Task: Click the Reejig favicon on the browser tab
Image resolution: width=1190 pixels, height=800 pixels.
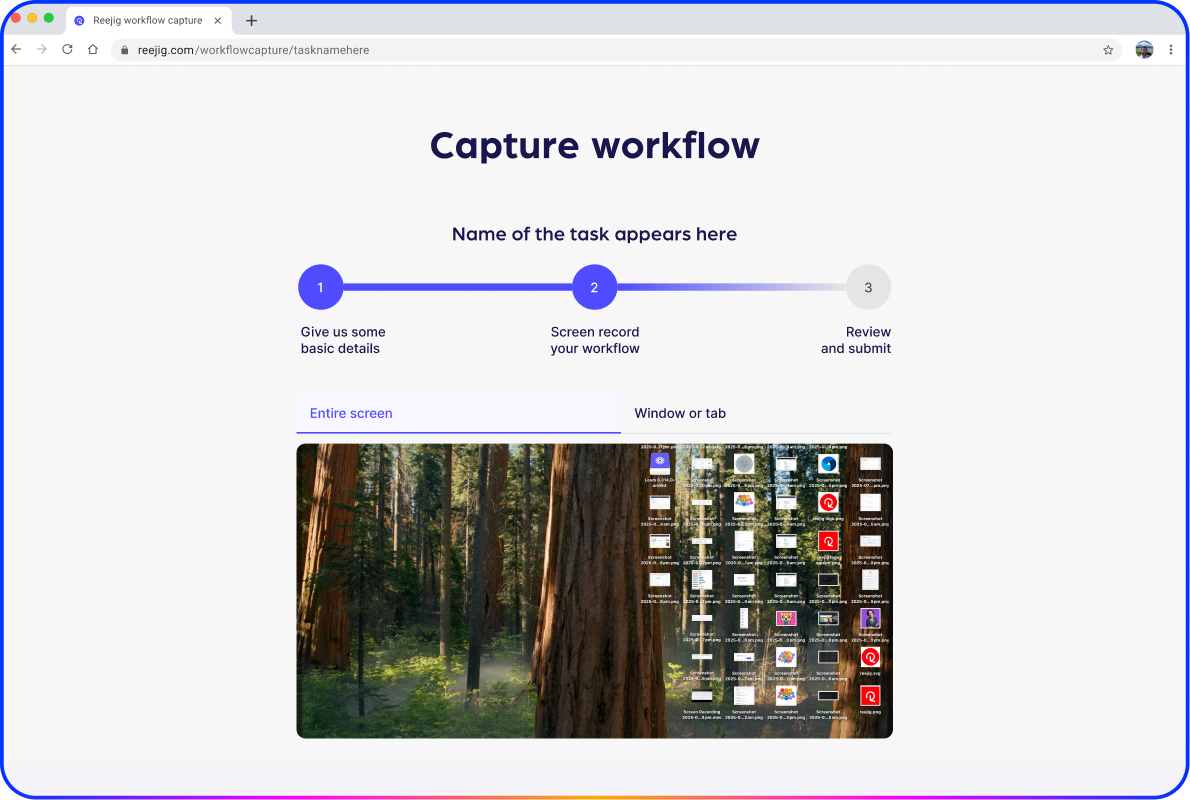Action: 80,20
